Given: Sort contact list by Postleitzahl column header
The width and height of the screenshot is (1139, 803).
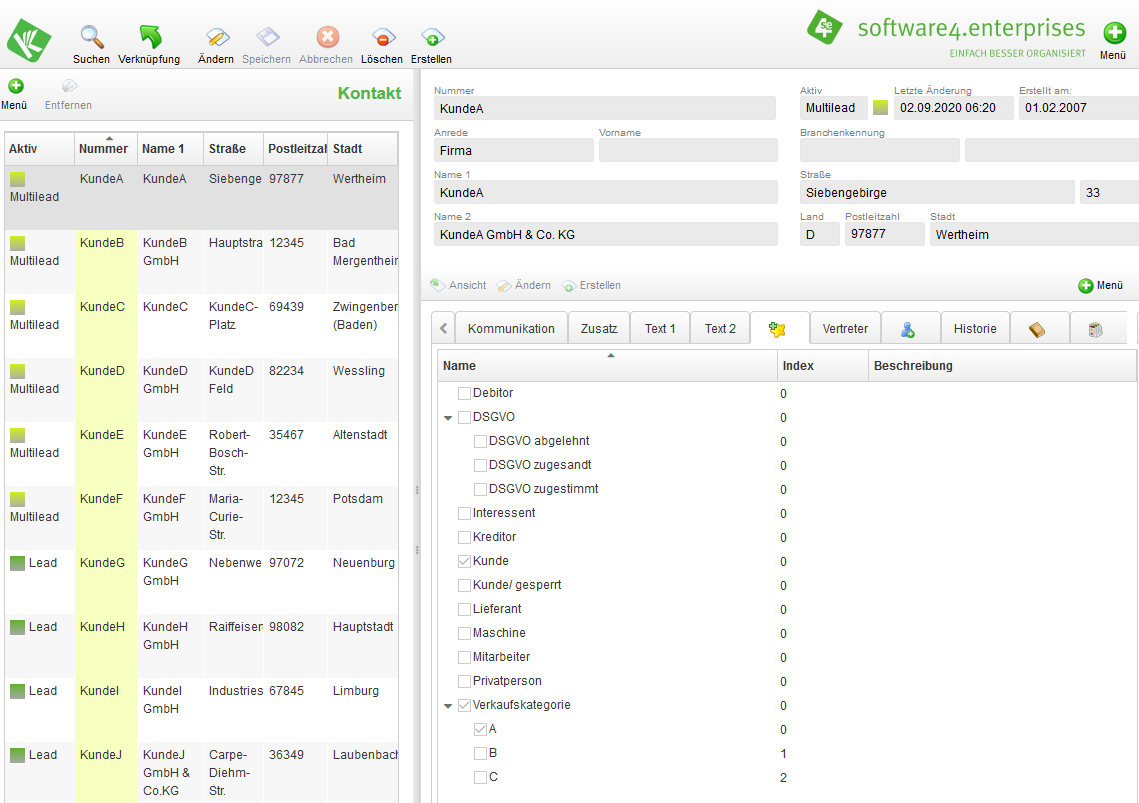Looking at the screenshot, I should tap(296, 149).
